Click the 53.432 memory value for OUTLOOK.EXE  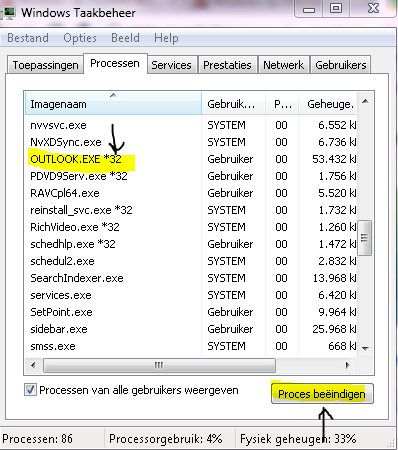coord(334,159)
